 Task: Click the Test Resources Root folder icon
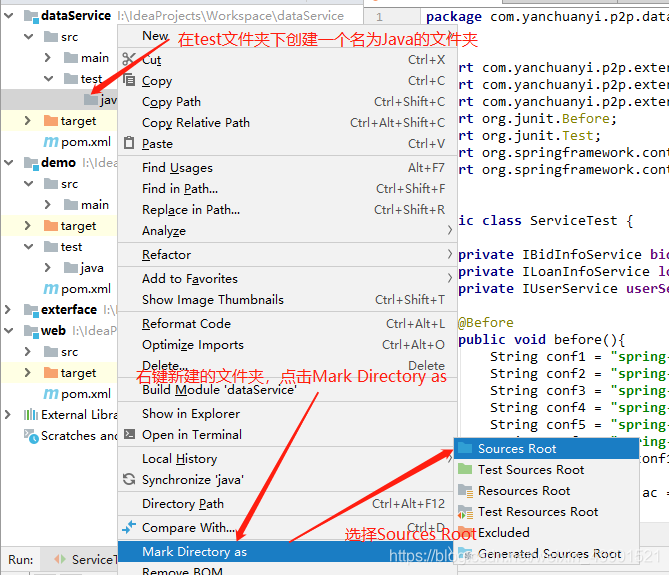tap(465, 512)
